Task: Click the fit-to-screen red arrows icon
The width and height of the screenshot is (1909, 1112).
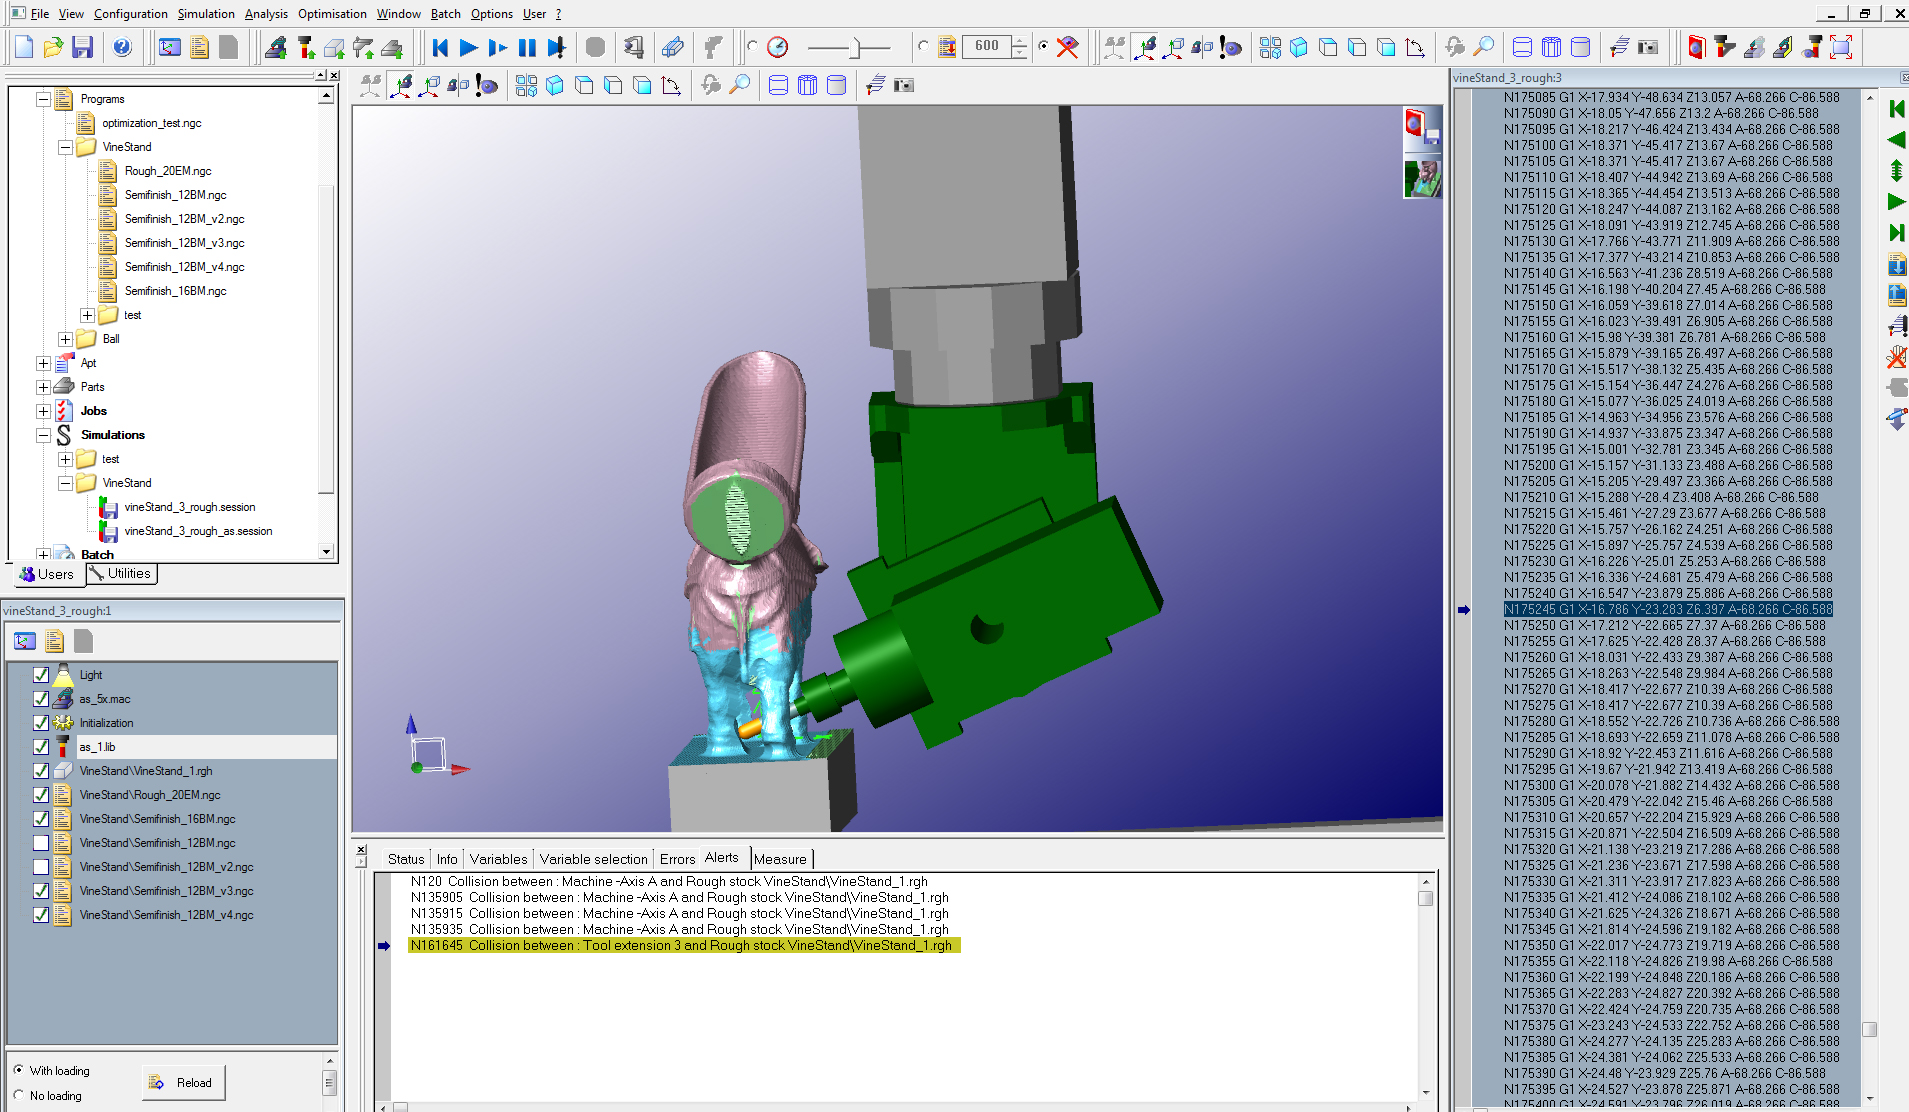Action: tap(1841, 47)
